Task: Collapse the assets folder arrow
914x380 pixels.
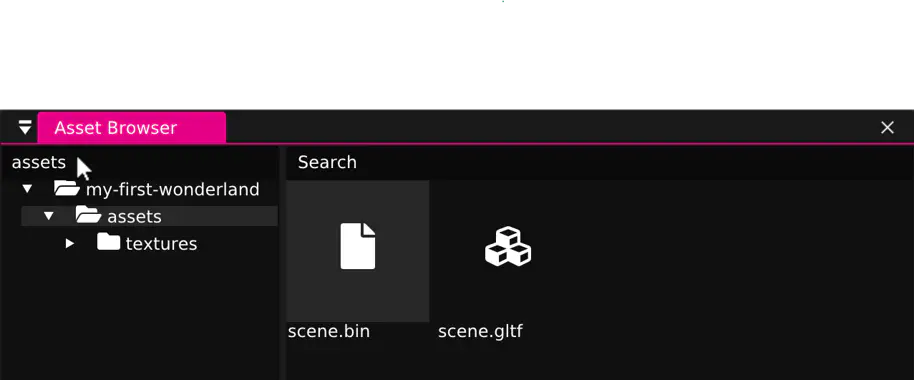Action: click(x=48, y=216)
